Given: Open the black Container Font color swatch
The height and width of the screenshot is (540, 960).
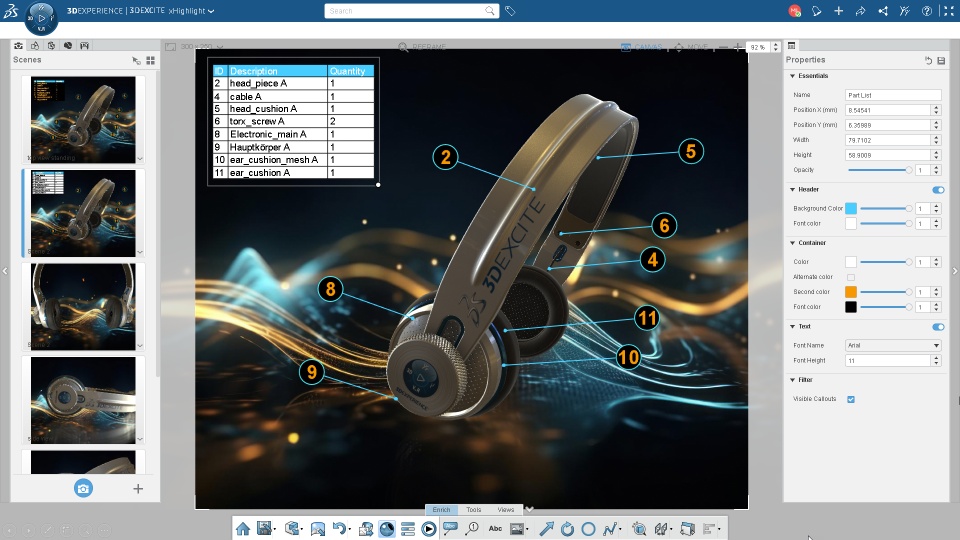Looking at the screenshot, I should coord(851,307).
